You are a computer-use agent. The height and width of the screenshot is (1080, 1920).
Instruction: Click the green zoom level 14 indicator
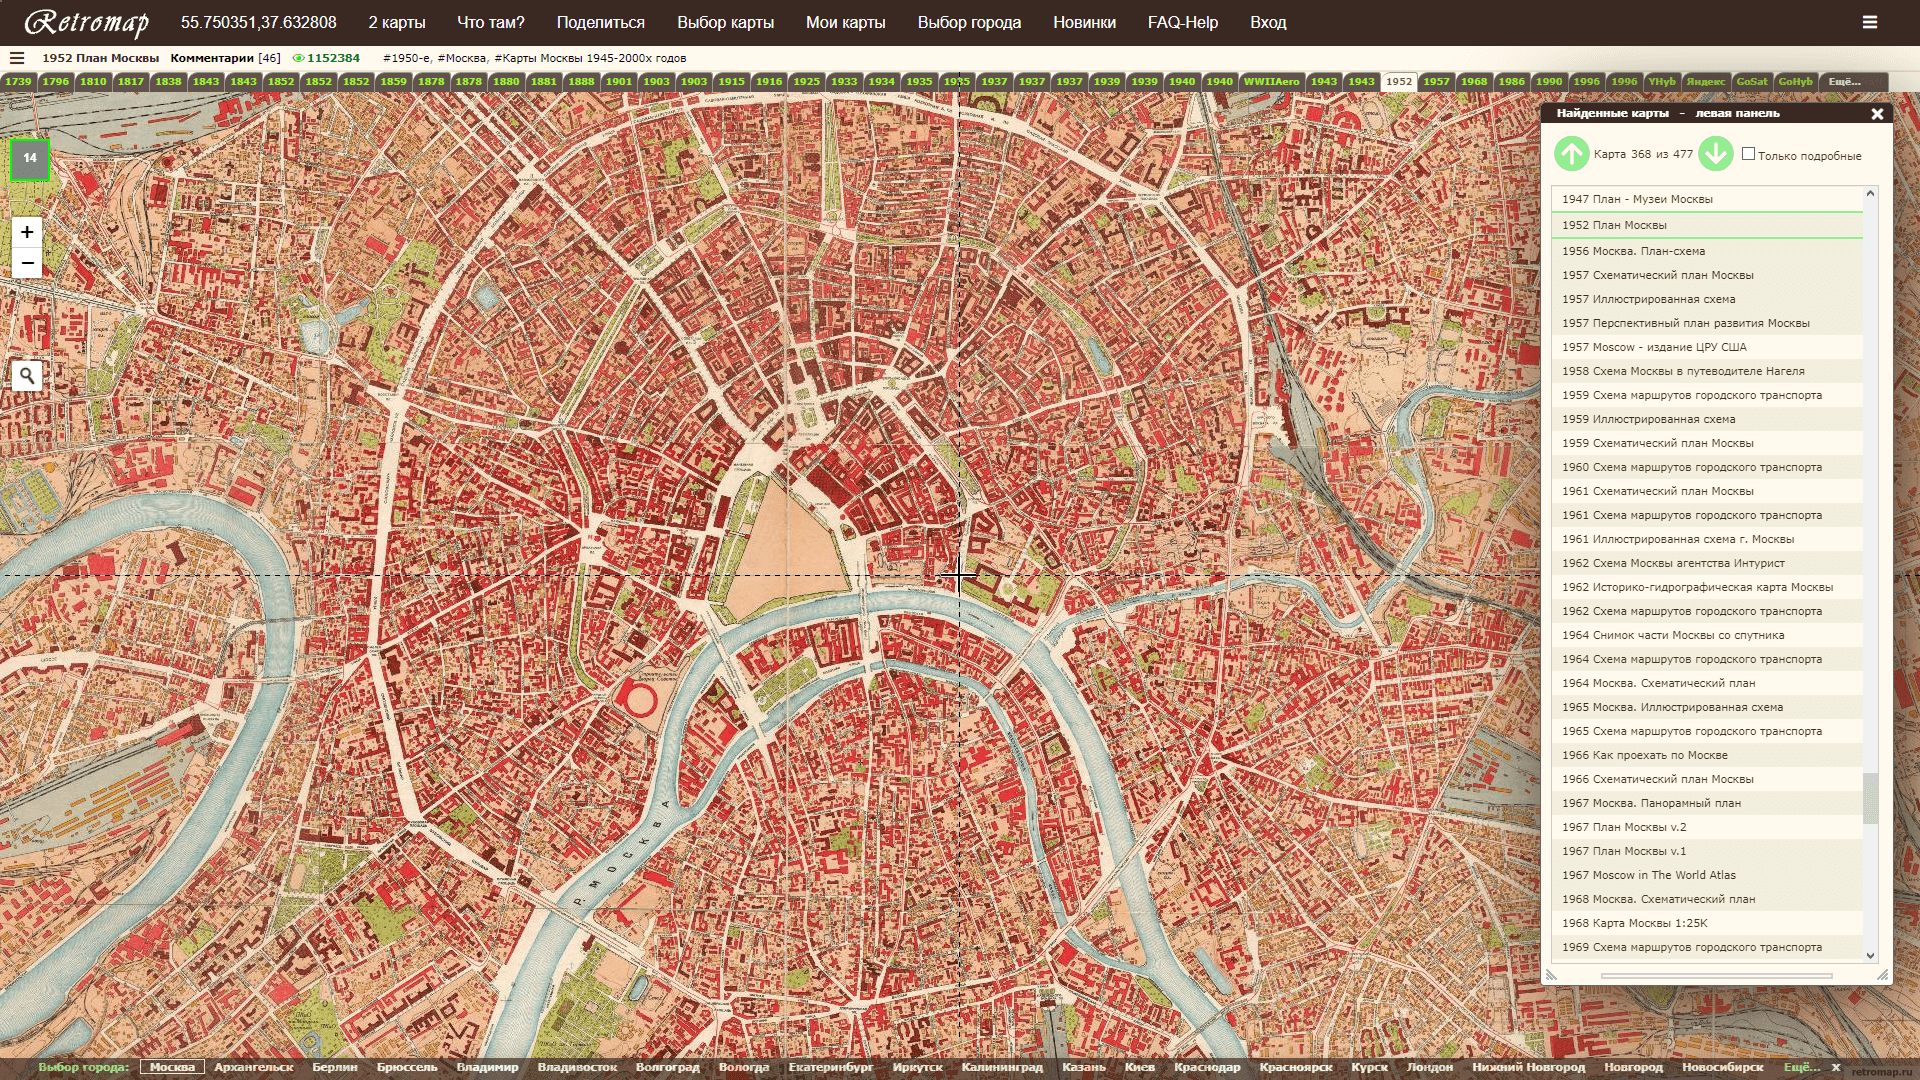30,159
